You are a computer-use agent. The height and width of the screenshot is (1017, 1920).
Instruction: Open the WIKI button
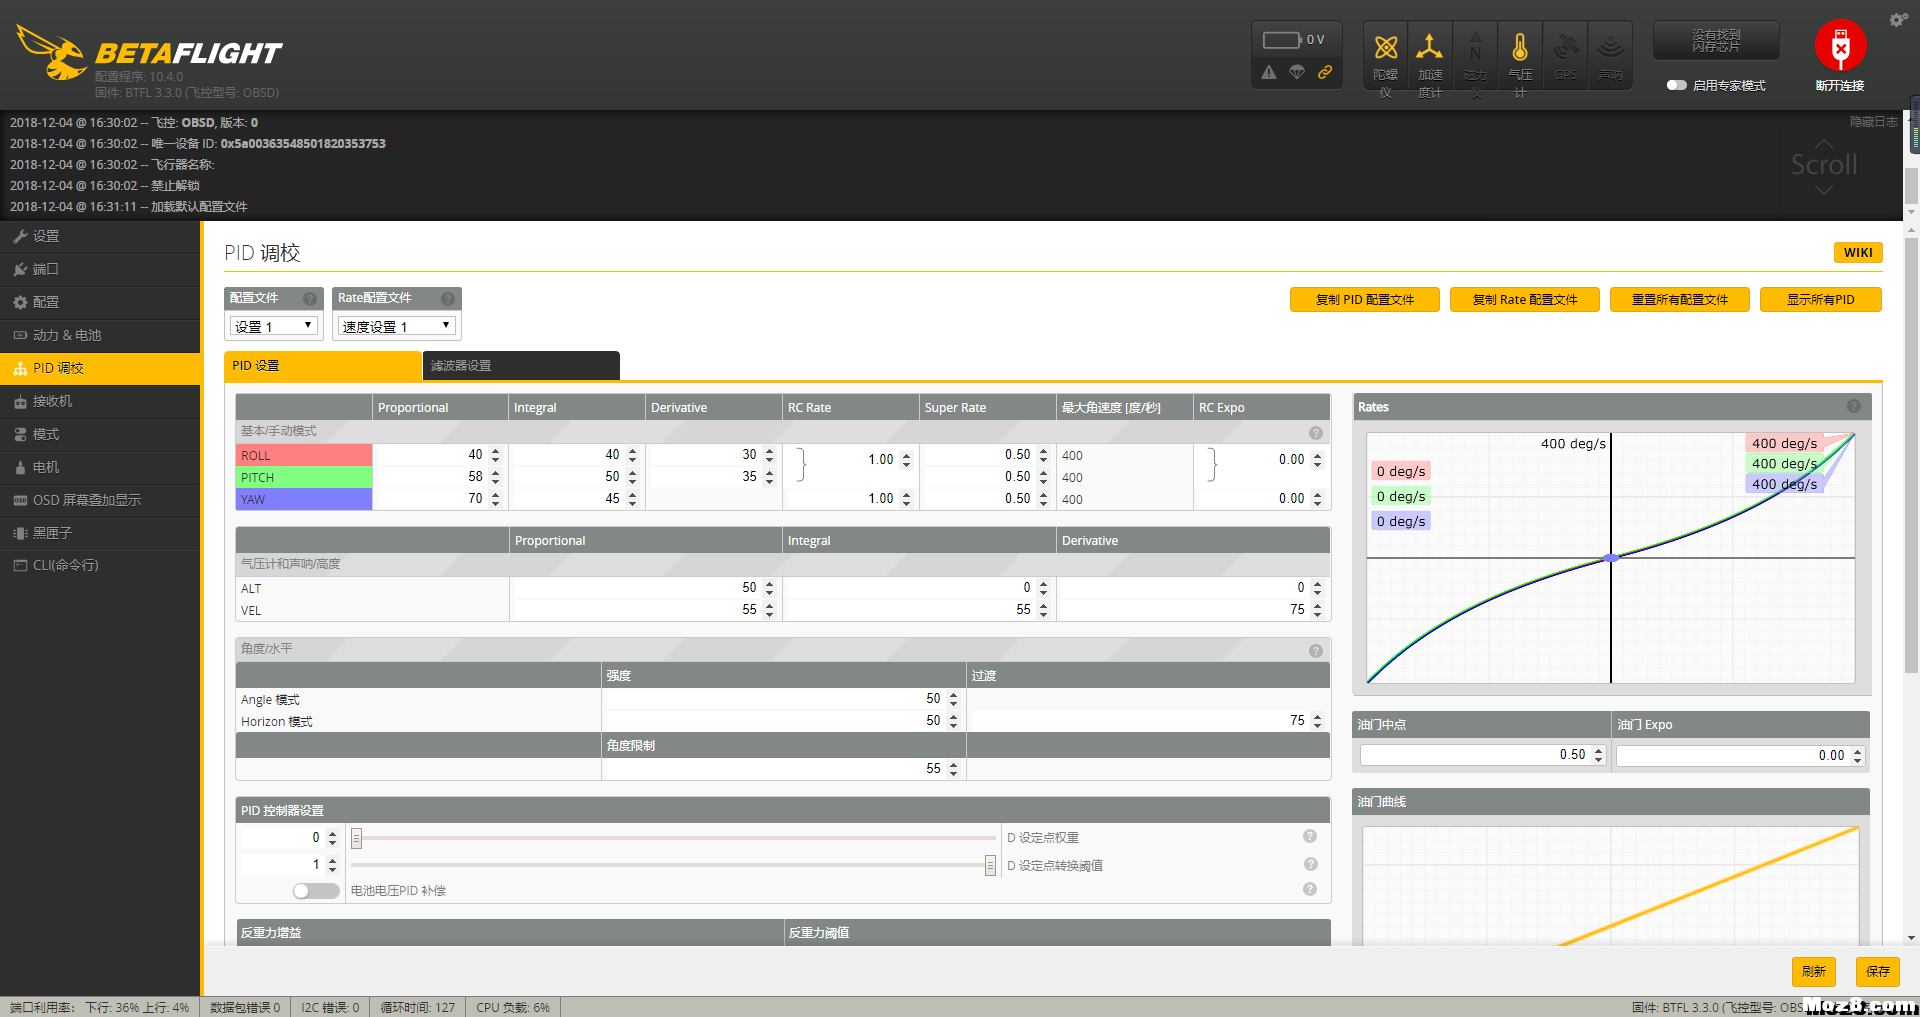1858,253
